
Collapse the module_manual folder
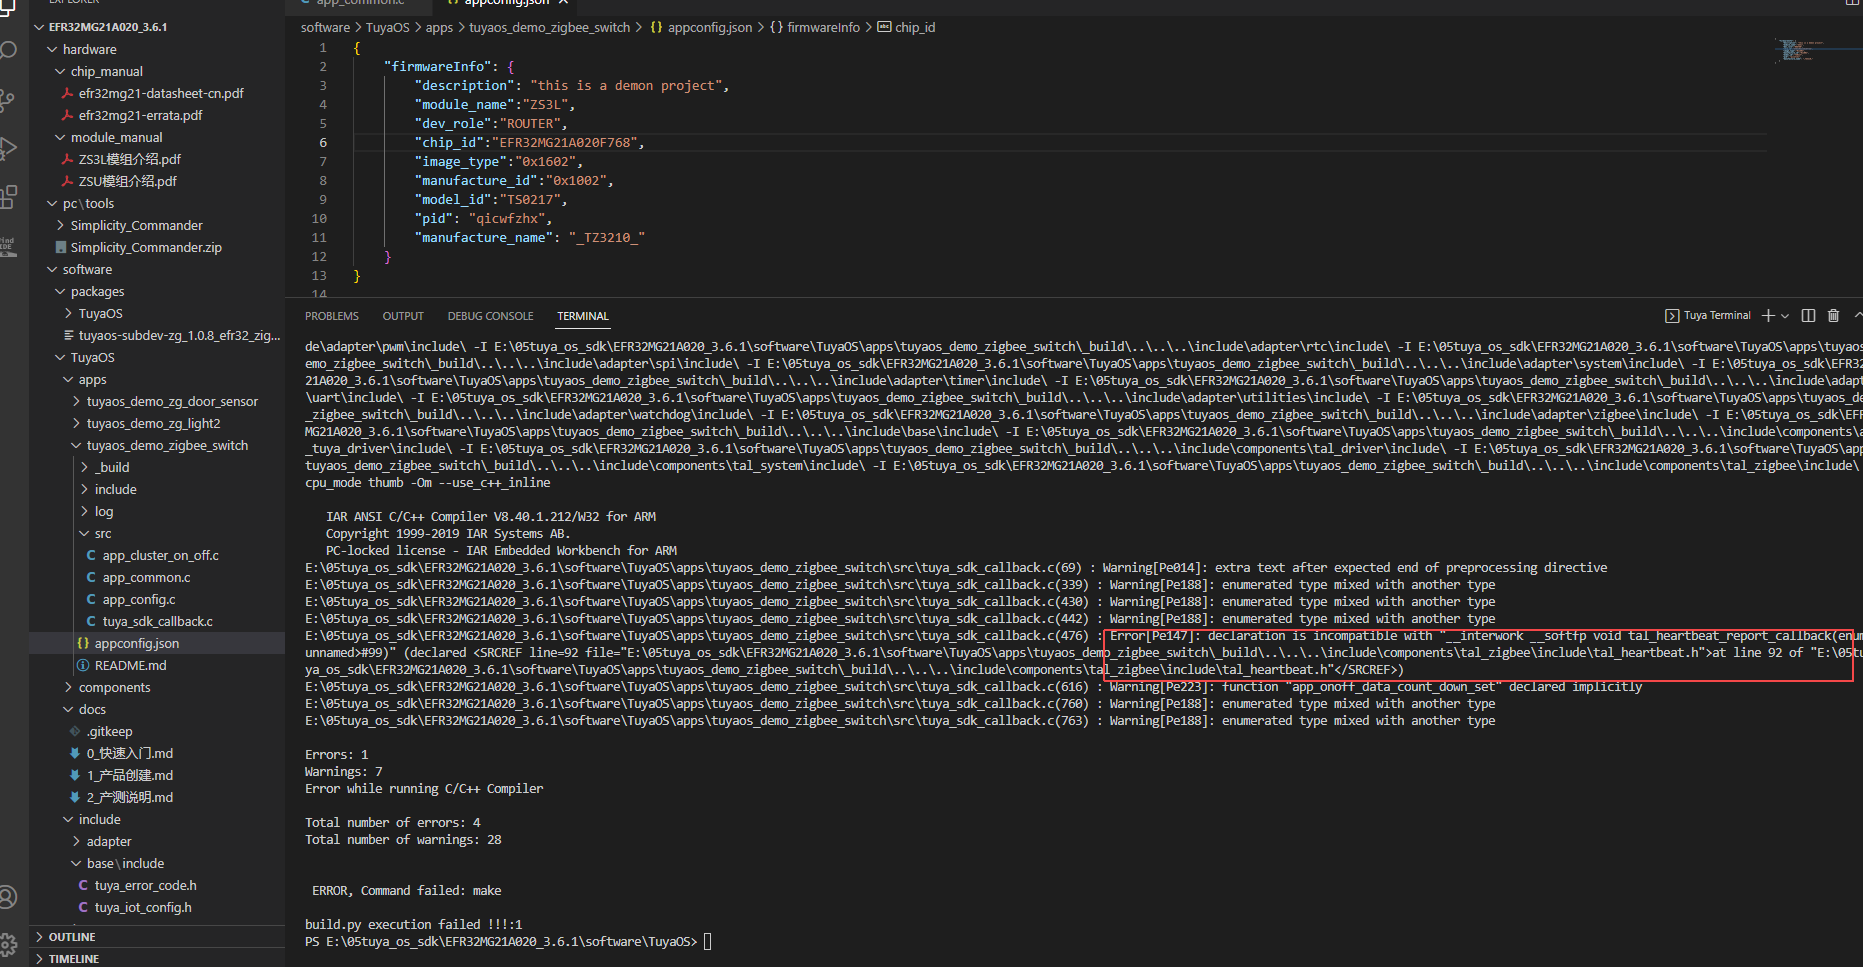point(60,137)
